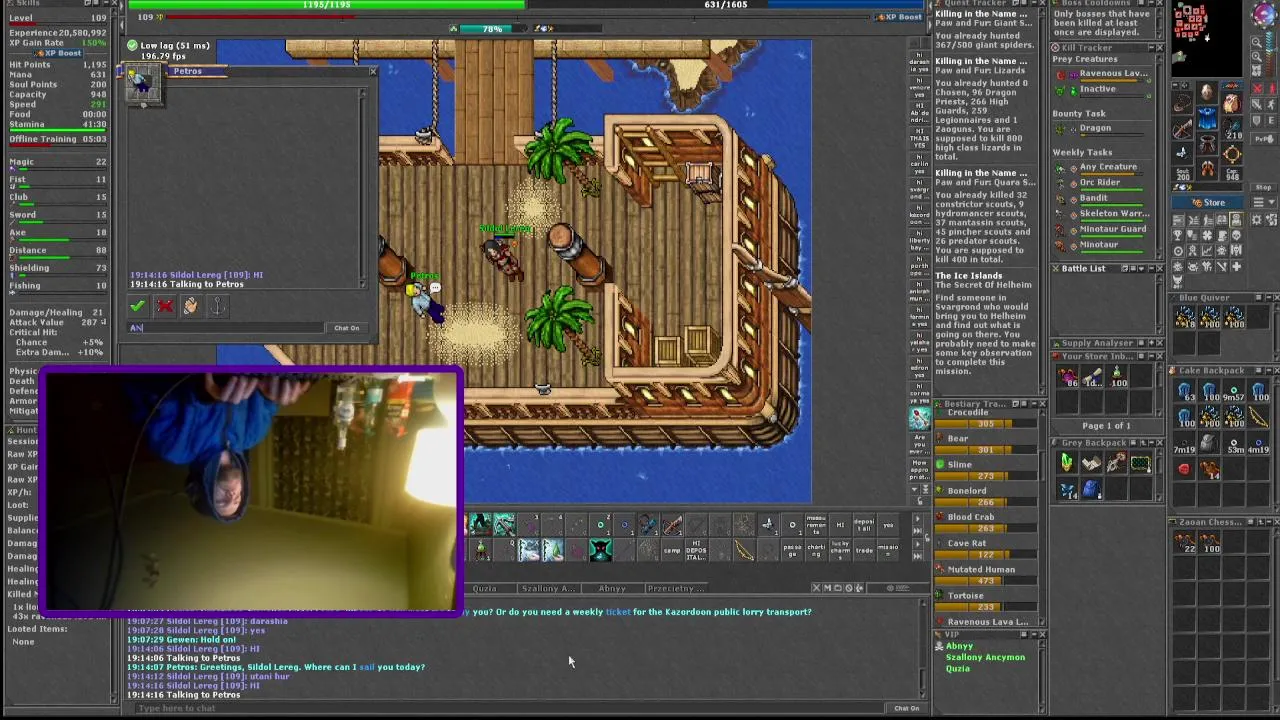Click the 78% progress bar above the game view

(x=493, y=29)
